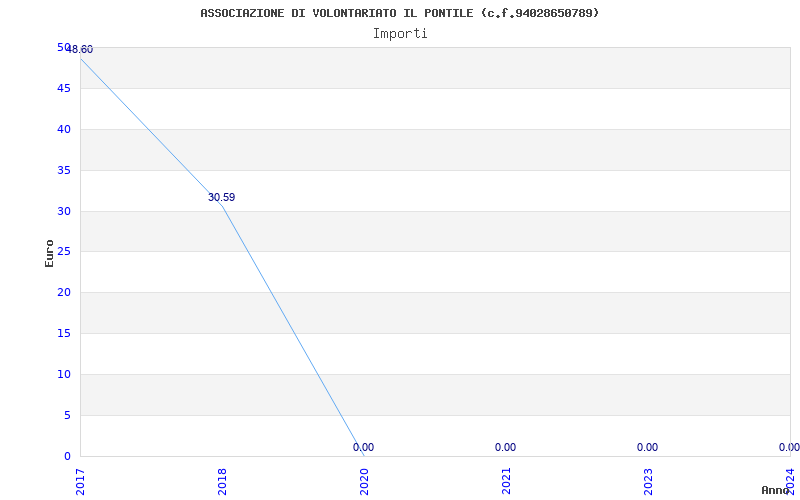Viewport: 800px width, 500px height.
Task: Click the 40 y-axis tick label
Action: tap(64, 130)
